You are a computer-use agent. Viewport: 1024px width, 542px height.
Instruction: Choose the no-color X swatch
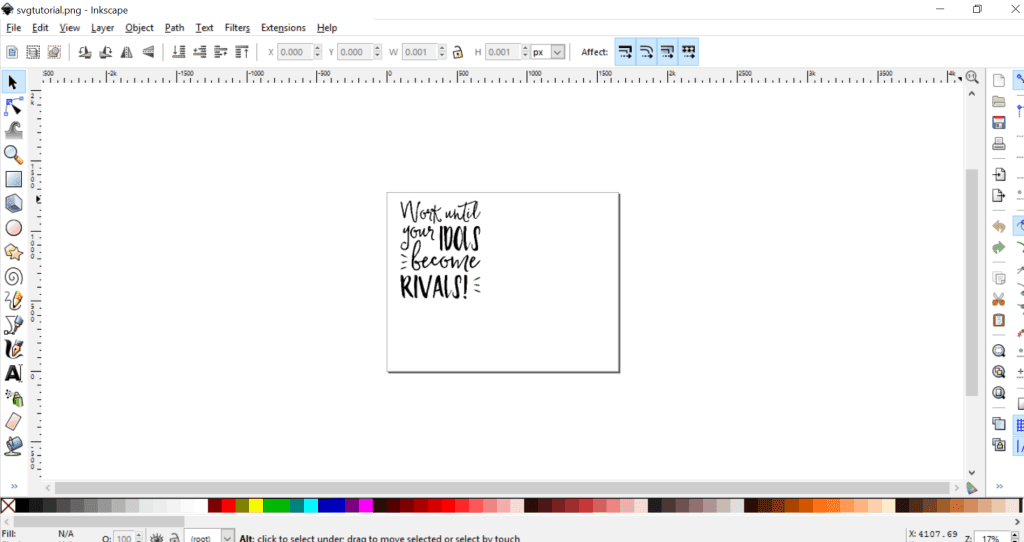8,505
